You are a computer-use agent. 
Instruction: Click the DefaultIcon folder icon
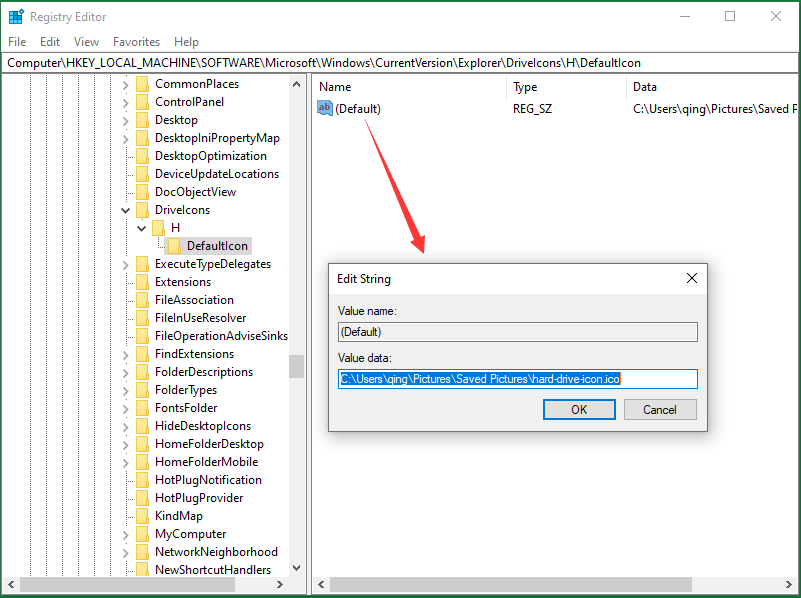175,246
